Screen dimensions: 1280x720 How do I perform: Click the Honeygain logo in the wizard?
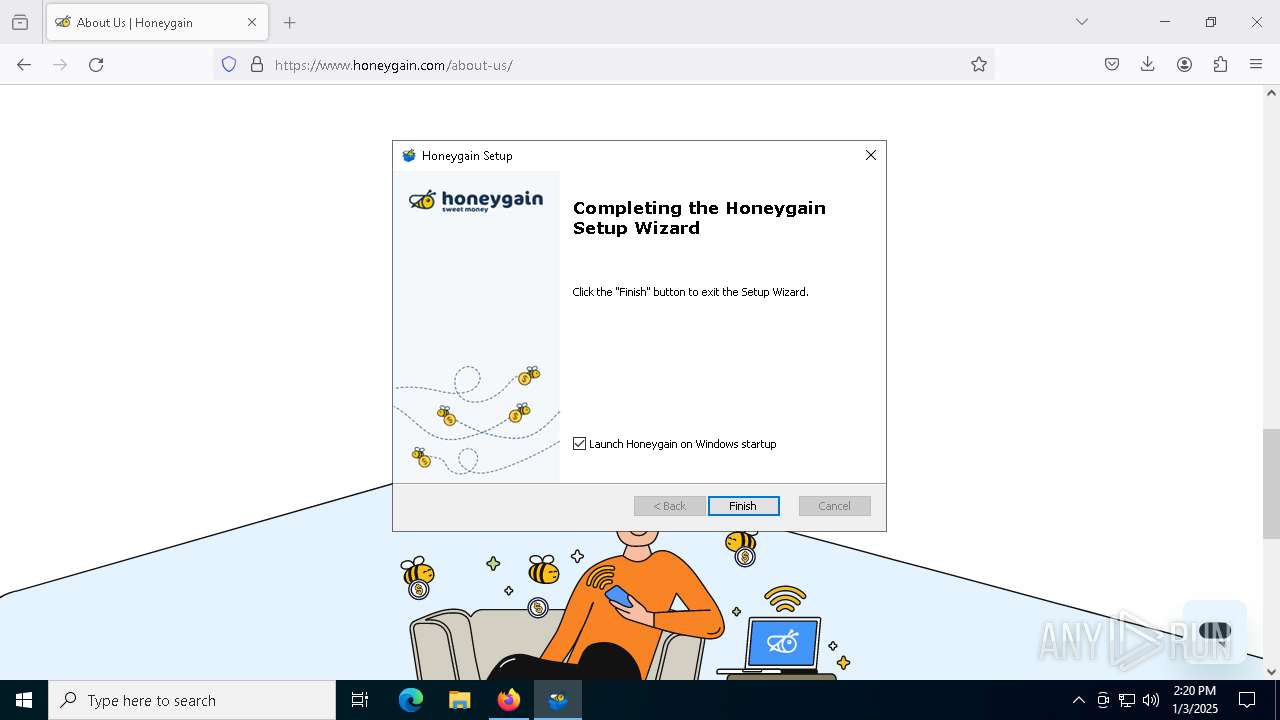[476, 201]
